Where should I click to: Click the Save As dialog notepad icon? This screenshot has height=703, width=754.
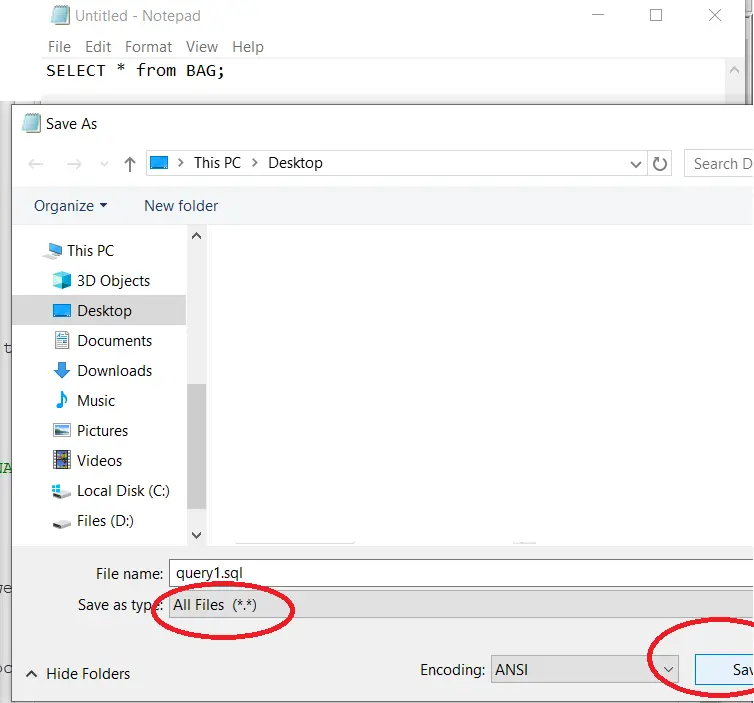pos(31,123)
